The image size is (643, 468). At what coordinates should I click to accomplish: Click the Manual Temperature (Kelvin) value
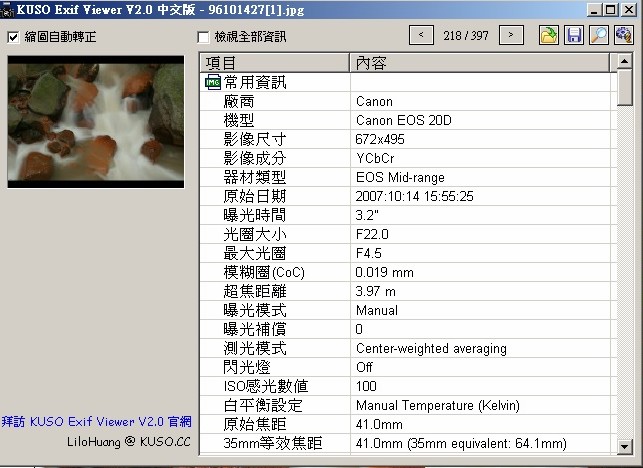click(x=438, y=405)
